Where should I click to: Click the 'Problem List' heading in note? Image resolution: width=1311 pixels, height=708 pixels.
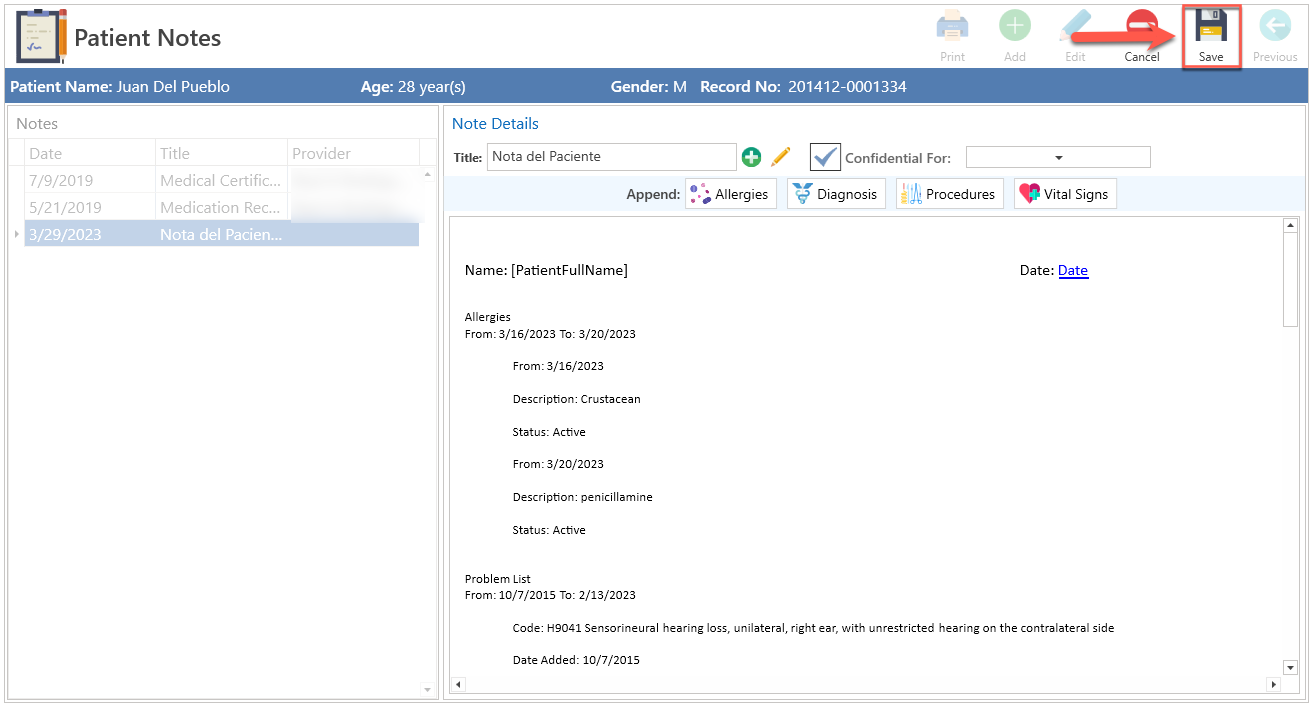[x=497, y=579]
